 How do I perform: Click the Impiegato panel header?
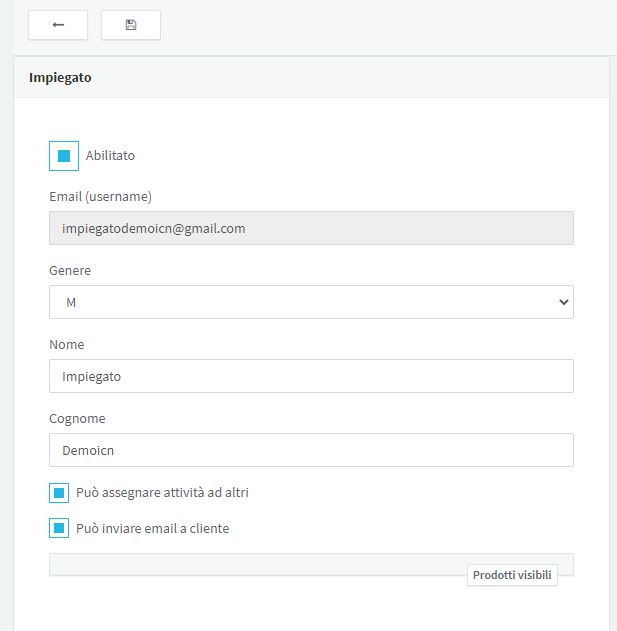[x=311, y=77]
